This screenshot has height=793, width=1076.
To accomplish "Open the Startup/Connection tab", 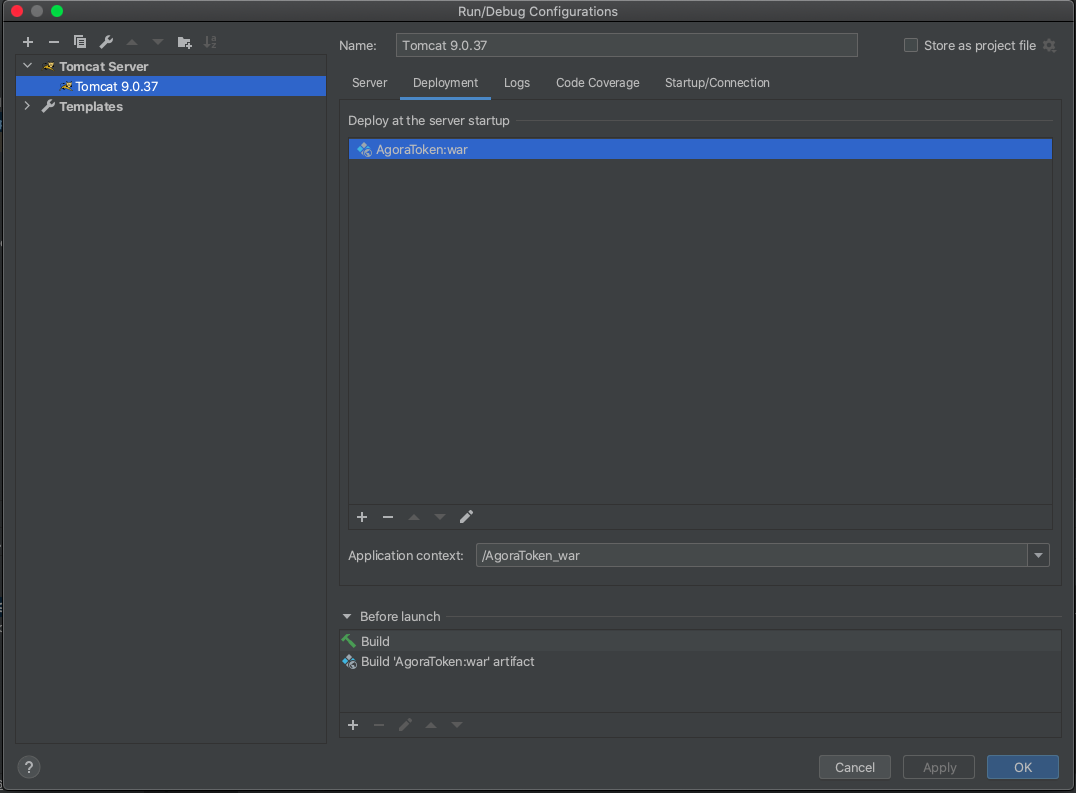I will coord(717,83).
